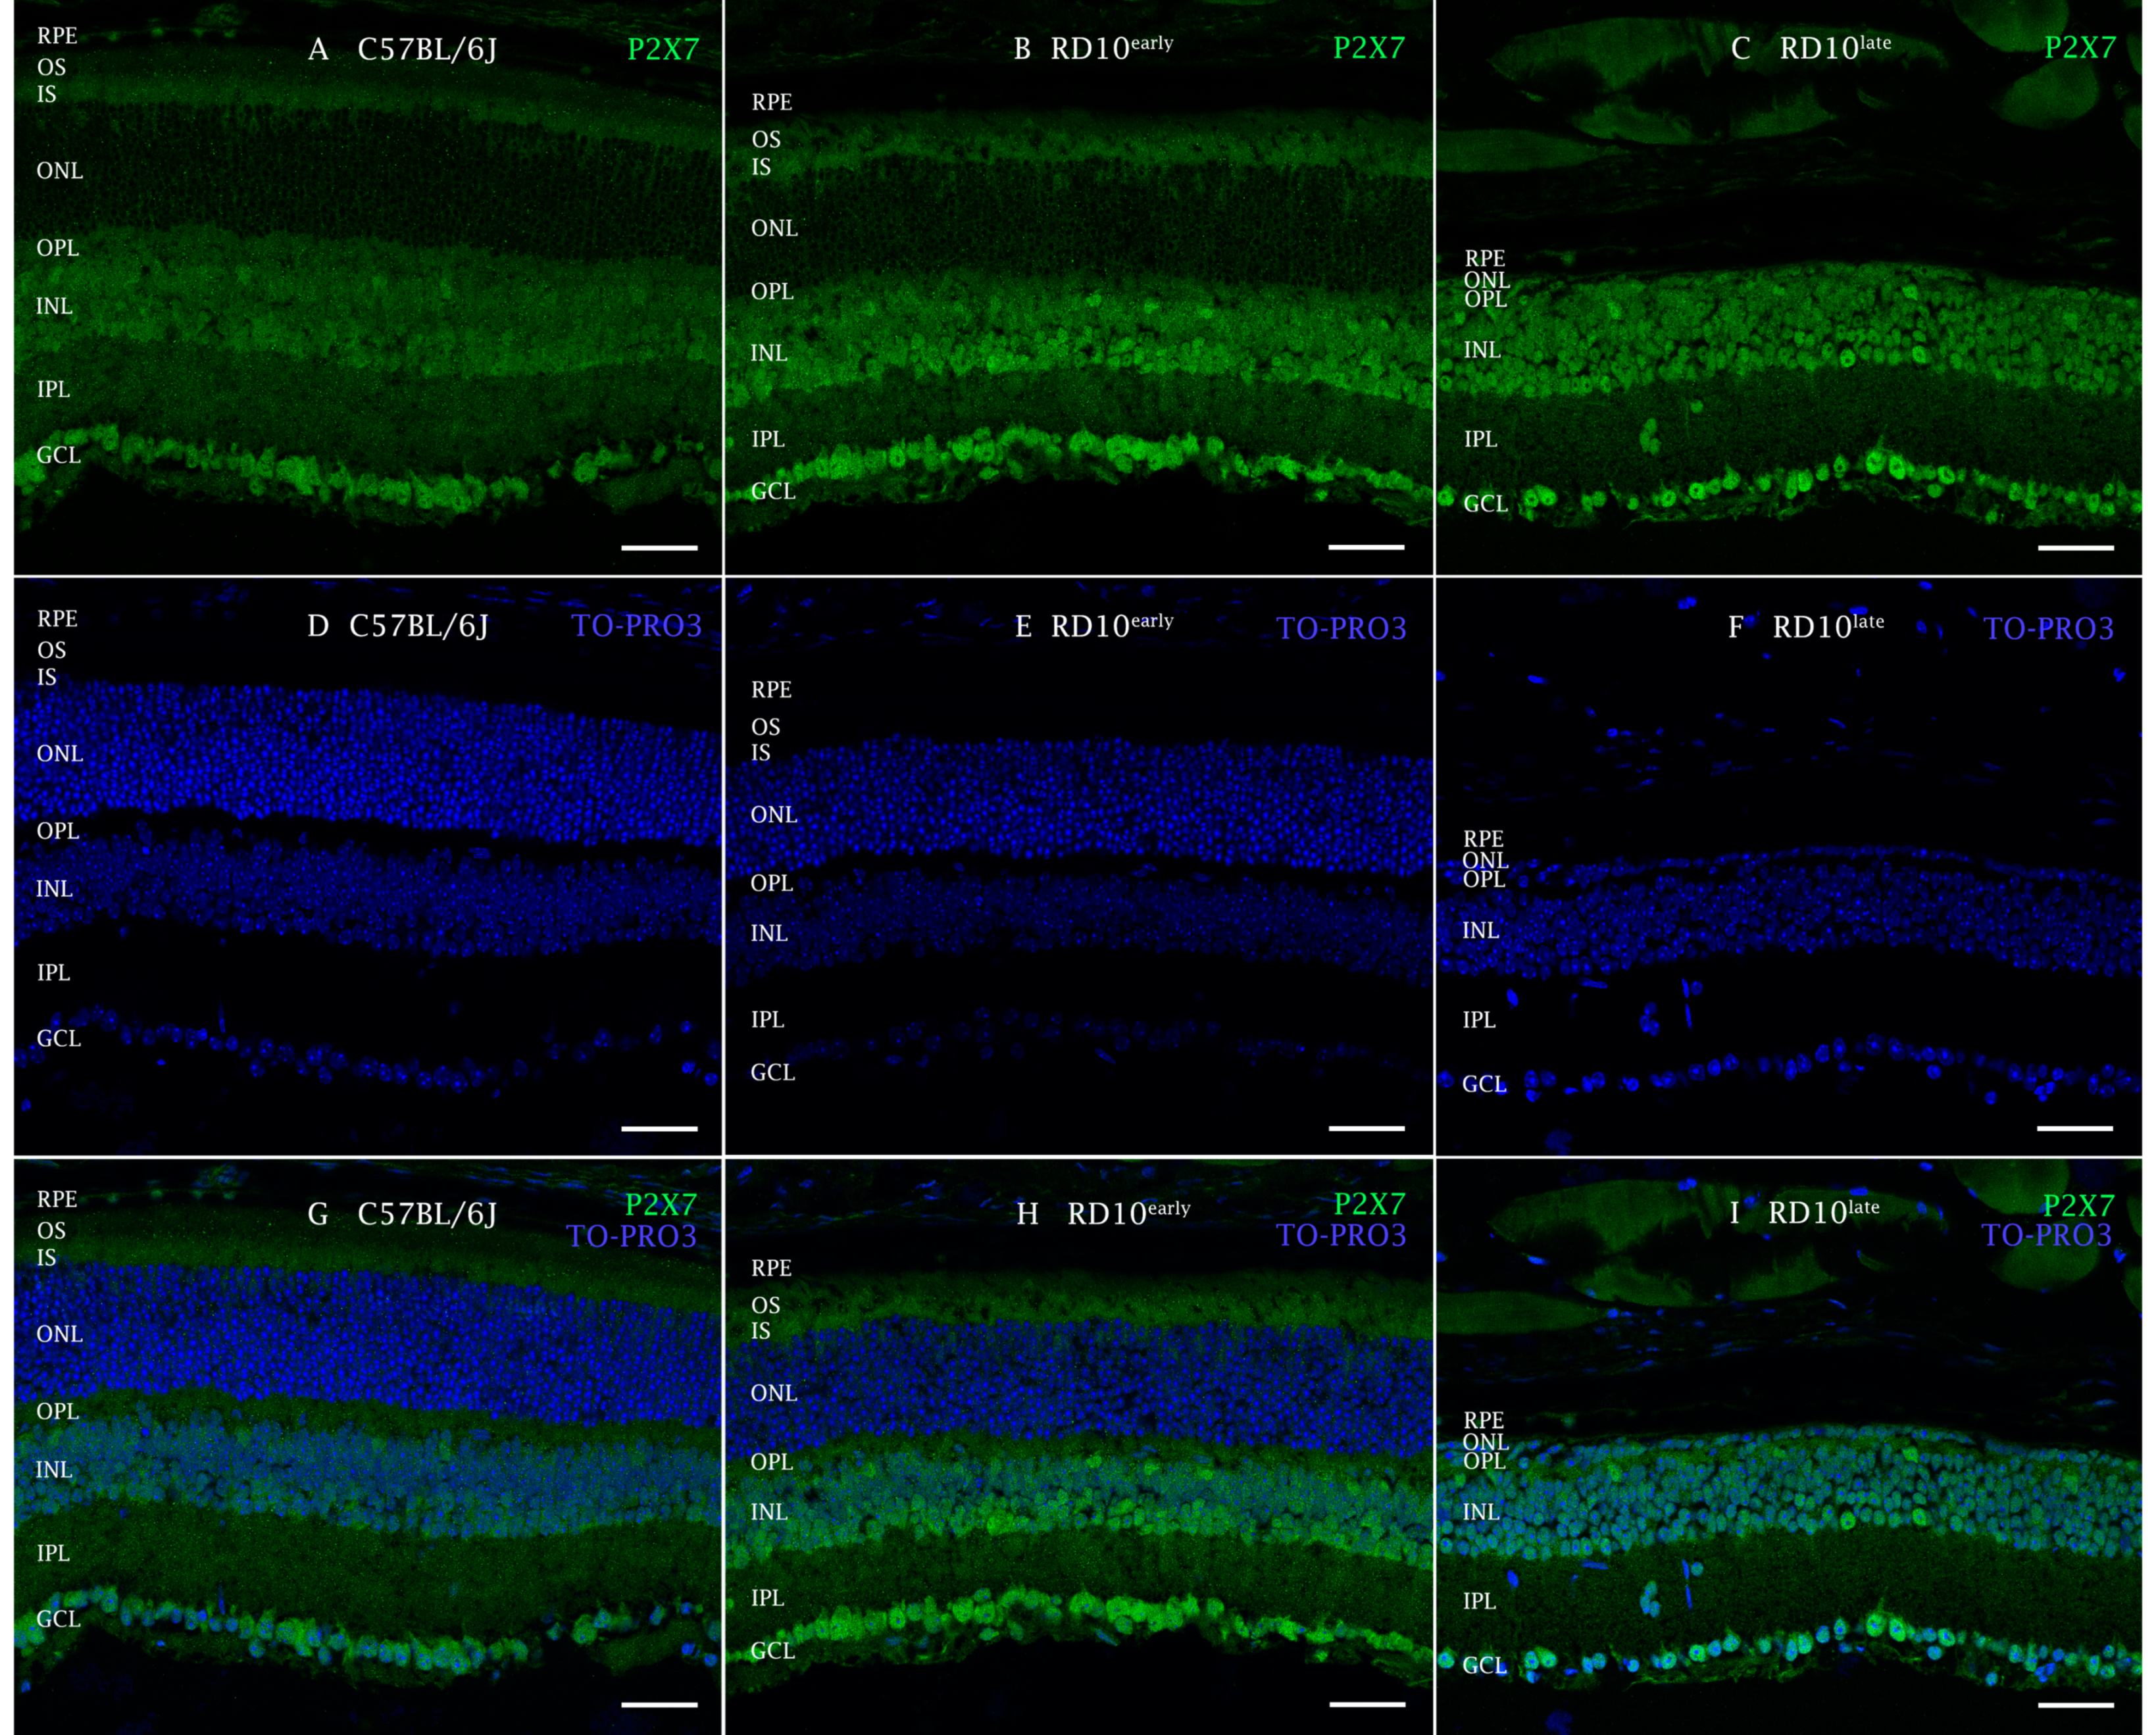The height and width of the screenshot is (1735, 2156).
Task: Click the C57BL/6J title in panel A
Action: click(x=427, y=49)
